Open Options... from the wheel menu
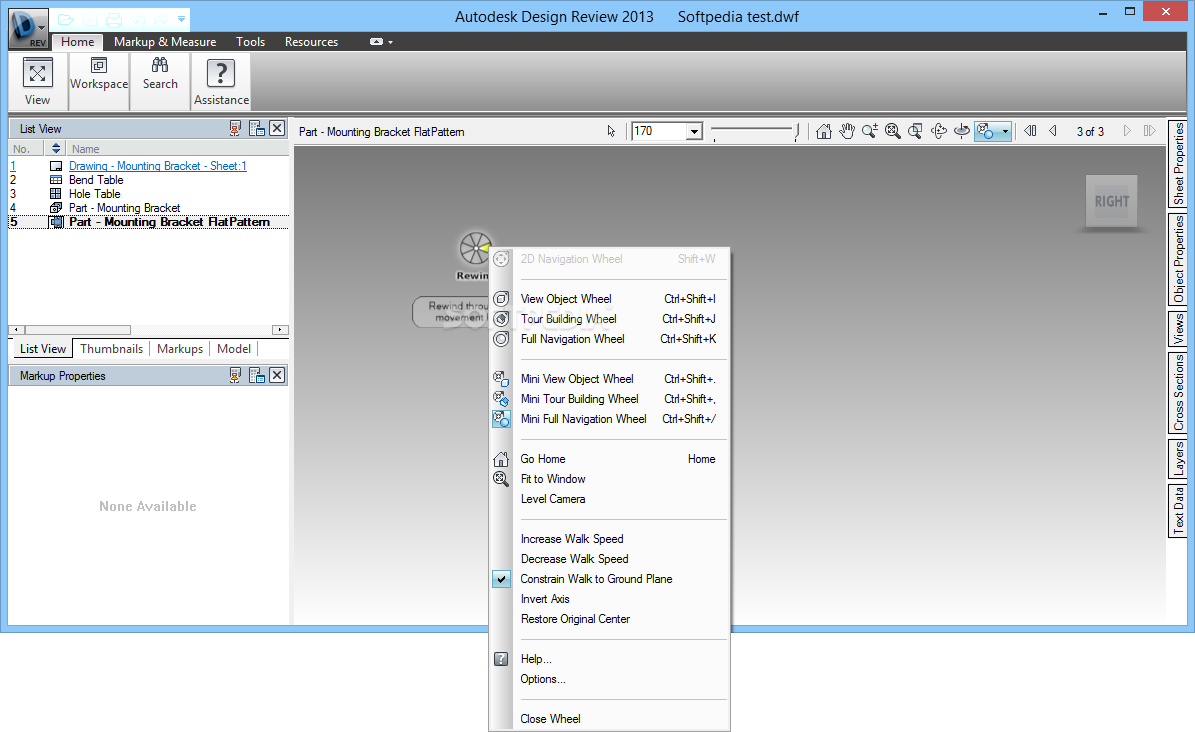 [609, 679]
